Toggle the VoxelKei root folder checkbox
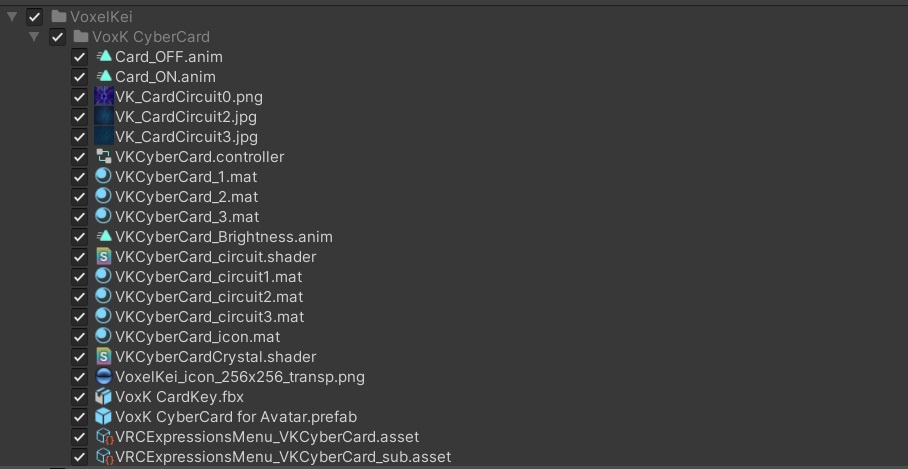The image size is (908, 469). coord(35,17)
